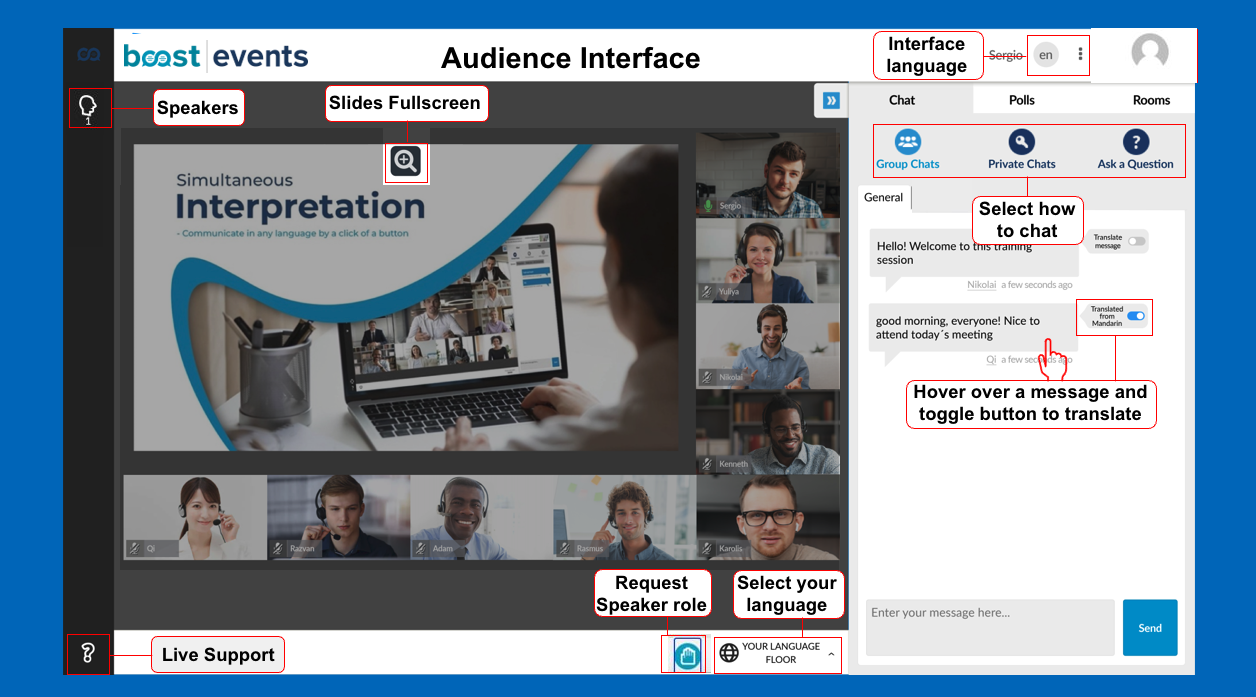
Task: Select the Group Chats icon
Action: pyautogui.click(x=907, y=142)
